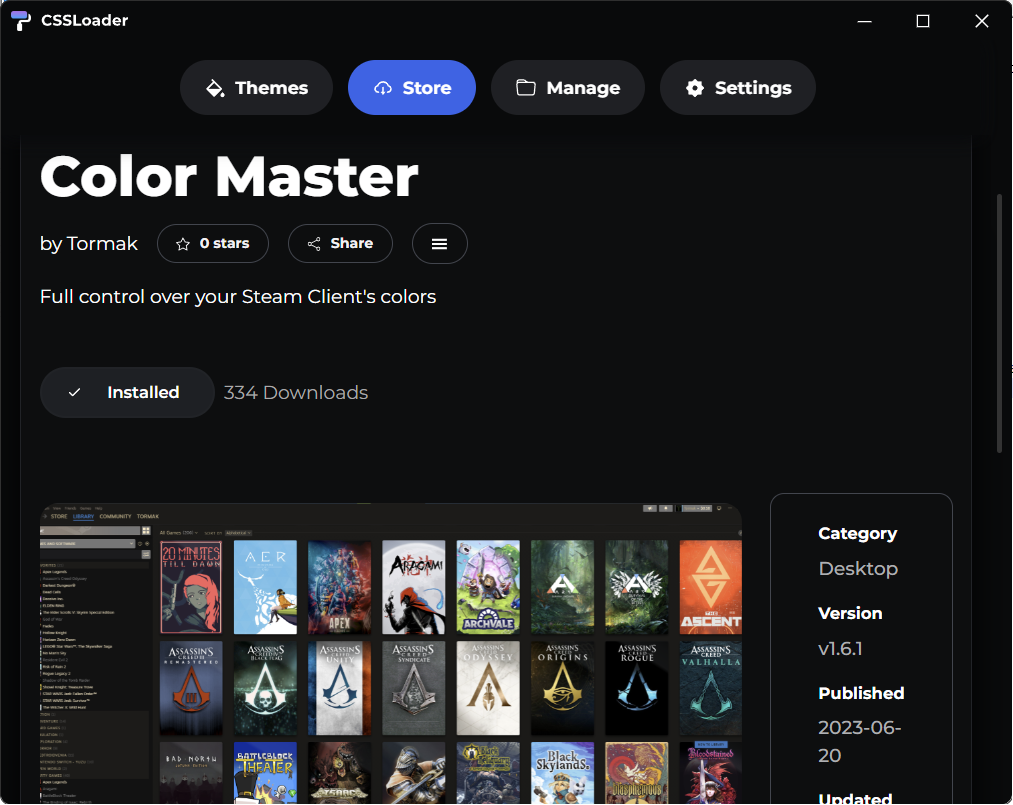Viewport: 1013px width, 805px height.
Task: Close the CSSLoader window
Action: [x=981, y=21]
